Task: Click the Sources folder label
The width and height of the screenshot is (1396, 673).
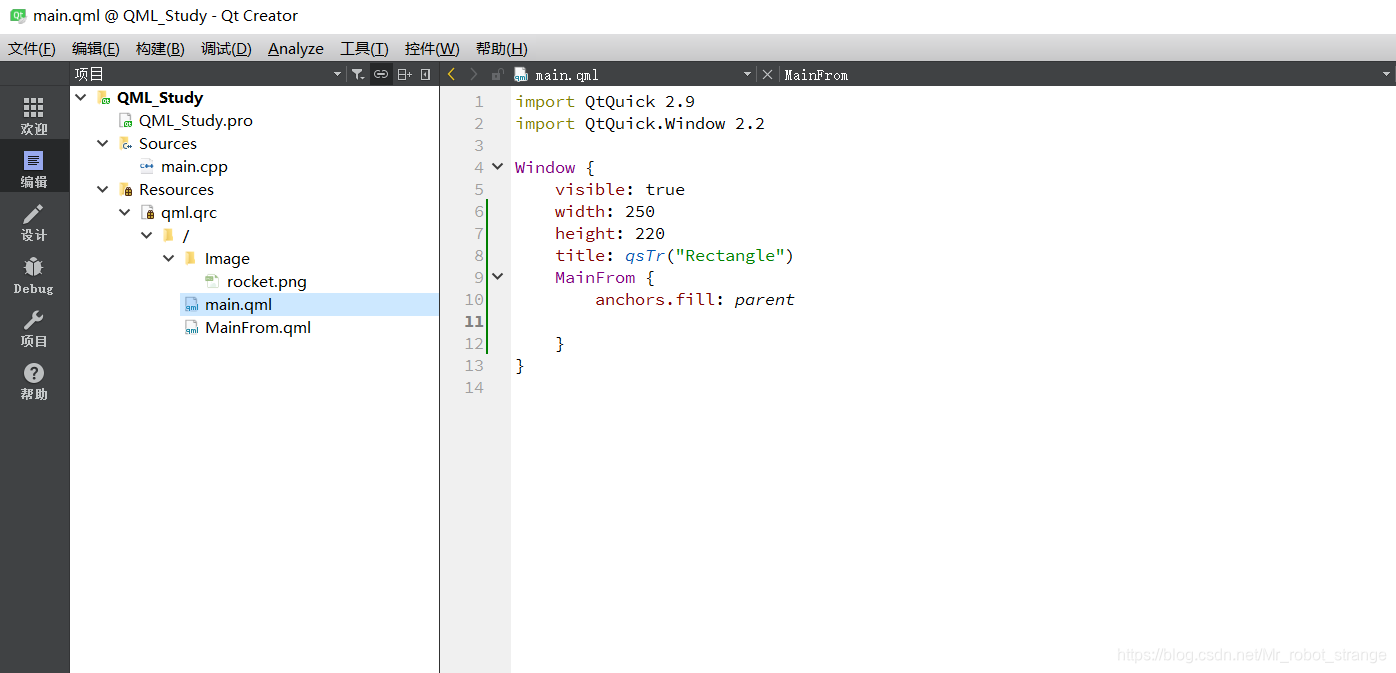Action: tap(168, 143)
